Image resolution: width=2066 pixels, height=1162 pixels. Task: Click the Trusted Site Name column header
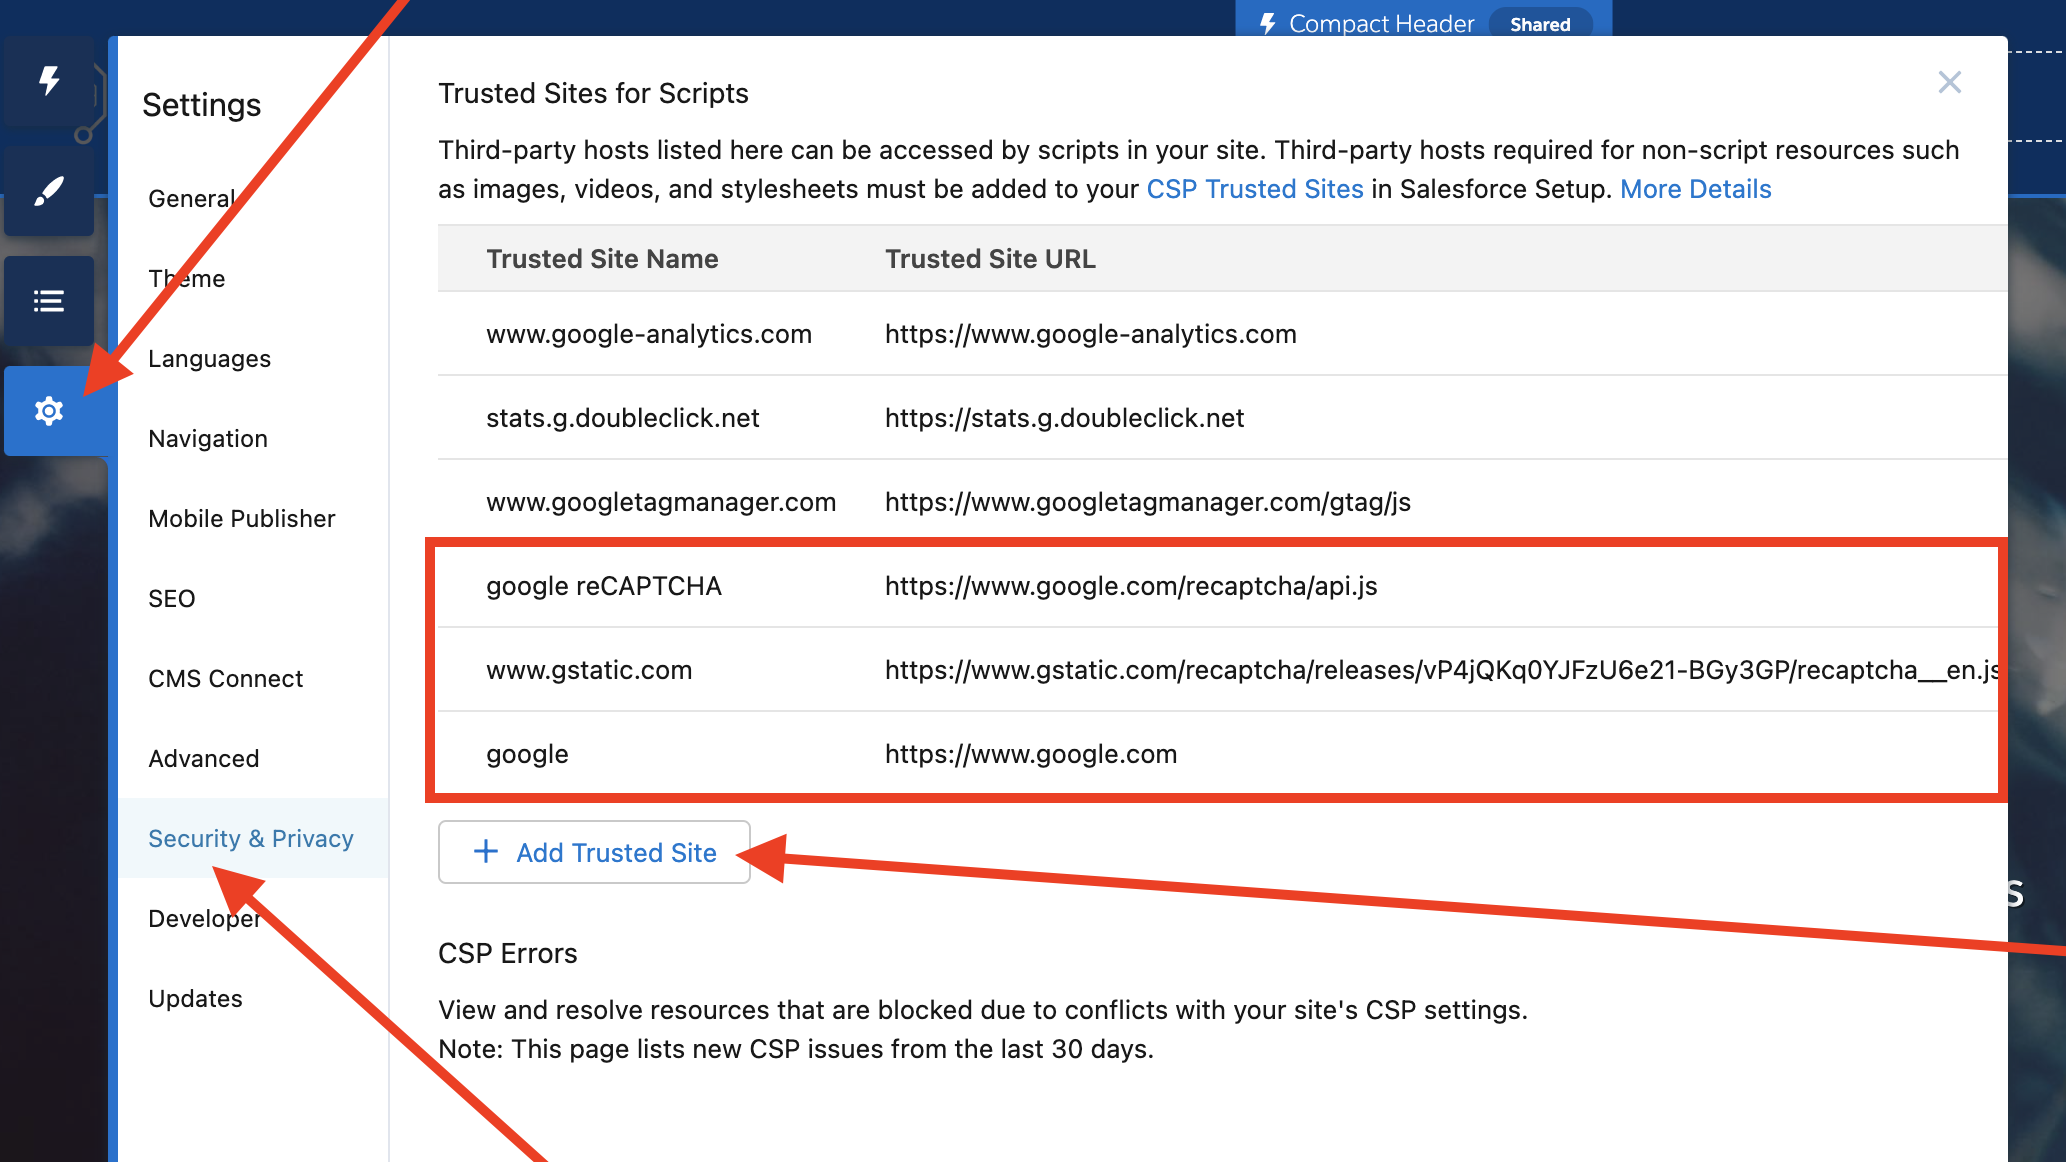602,259
